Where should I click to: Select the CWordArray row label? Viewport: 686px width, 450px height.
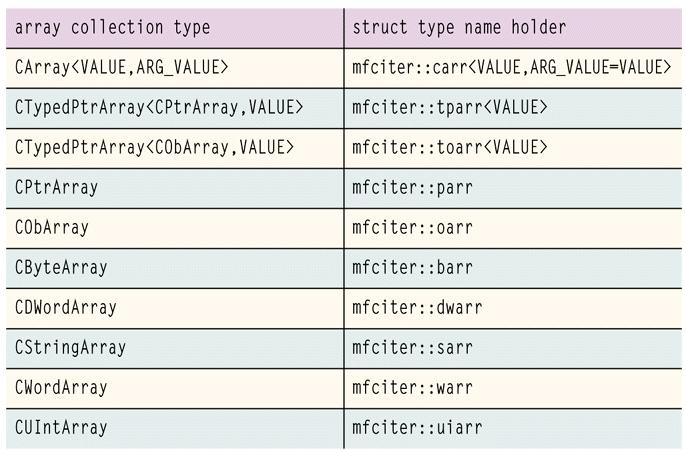click(x=61, y=387)
